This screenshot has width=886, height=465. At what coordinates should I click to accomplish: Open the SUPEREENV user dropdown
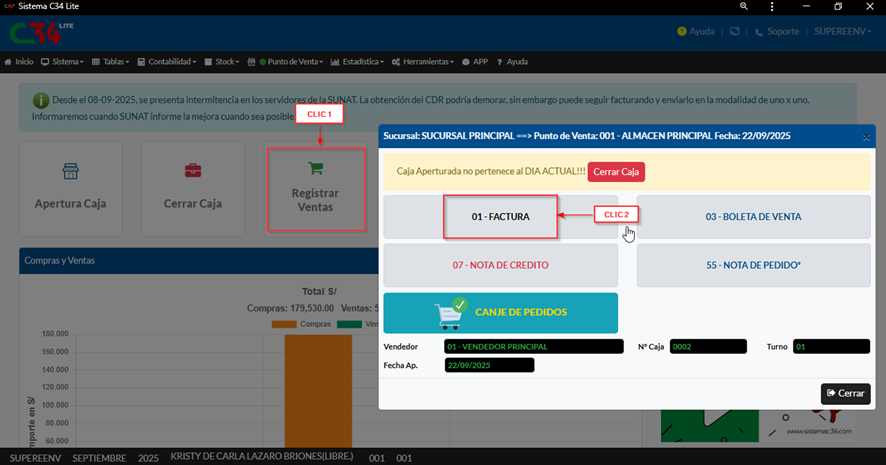[845, 32]
